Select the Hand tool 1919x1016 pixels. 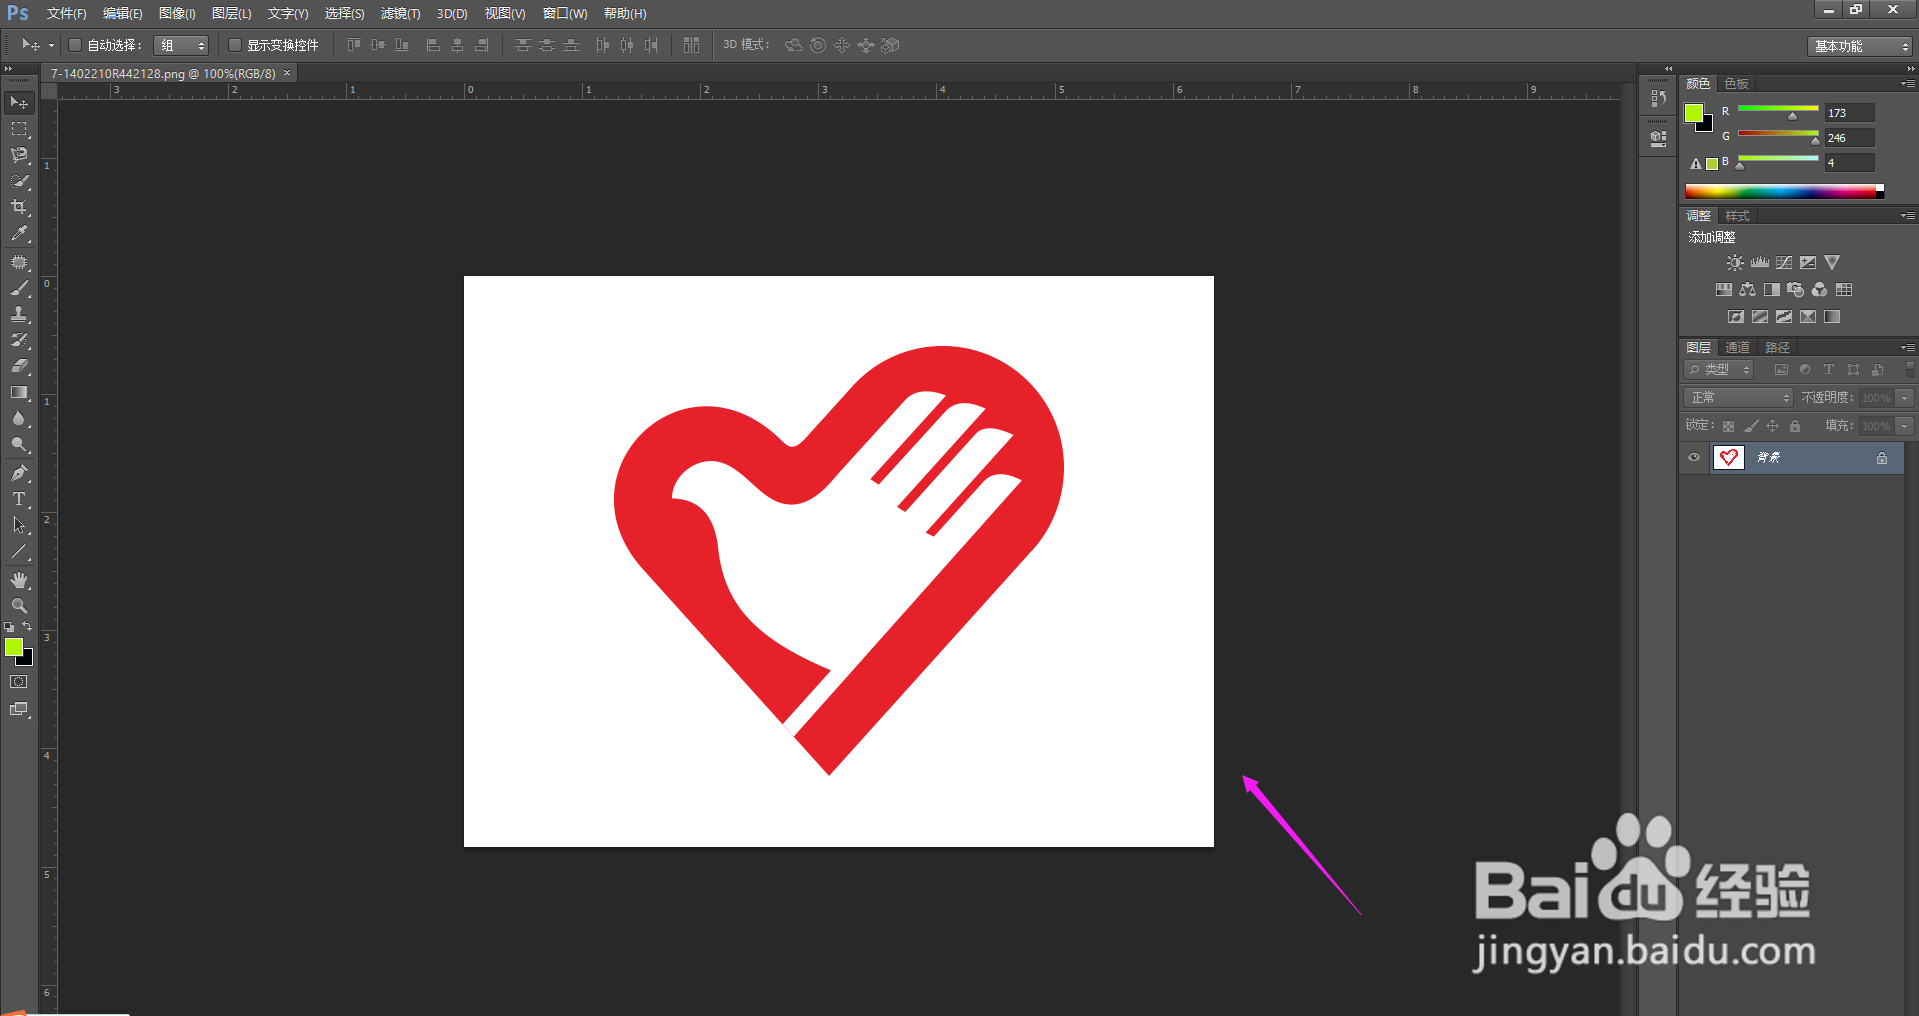[x=19, y=580]
